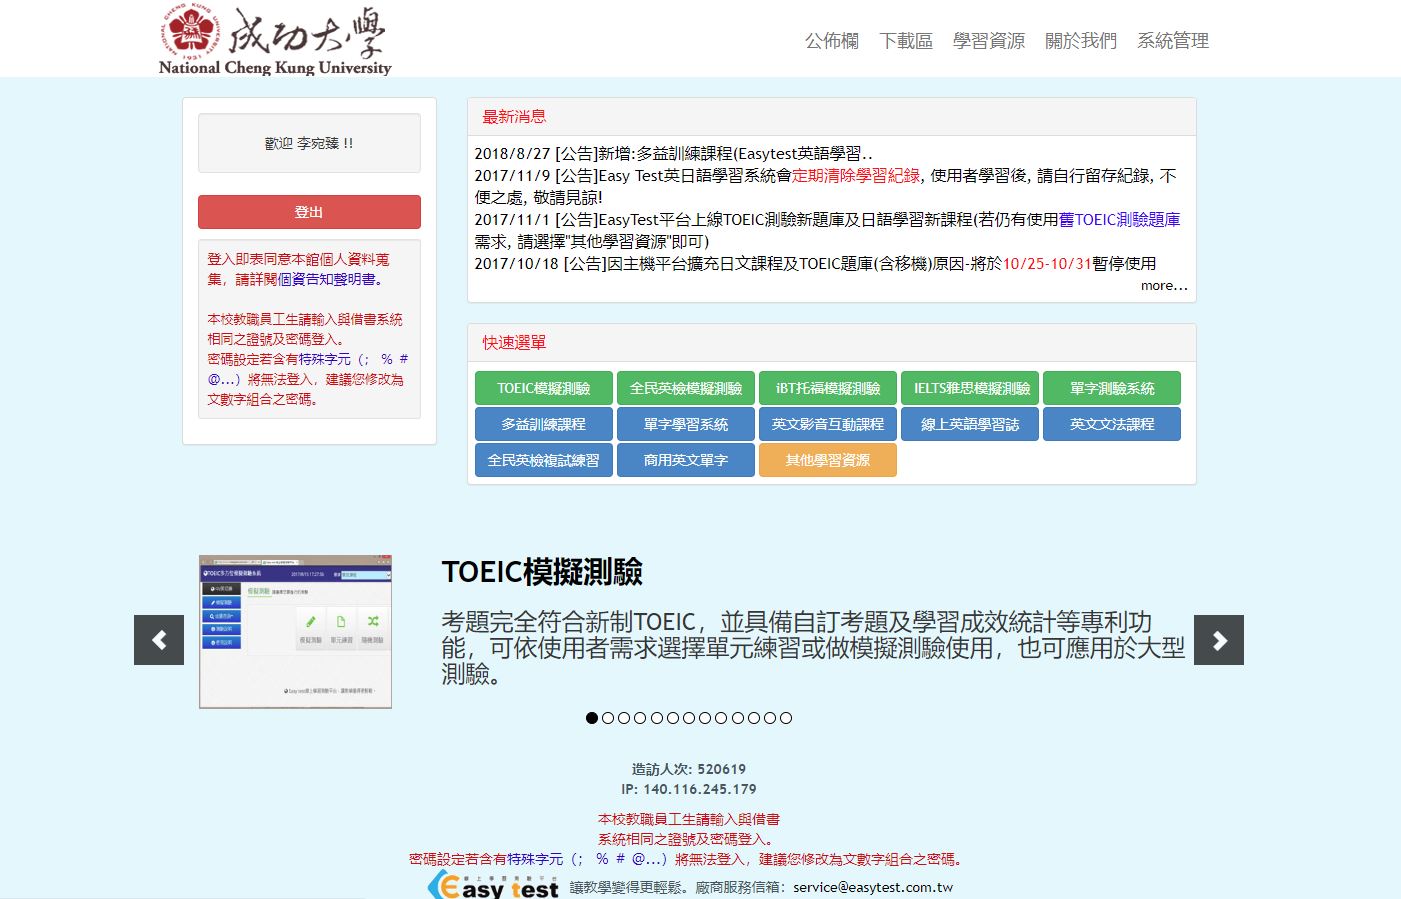Screen dimensions: 1401x899
Task: Click 最新消息 panel heading
Action: pyautogui.click(x=514, y=117)
